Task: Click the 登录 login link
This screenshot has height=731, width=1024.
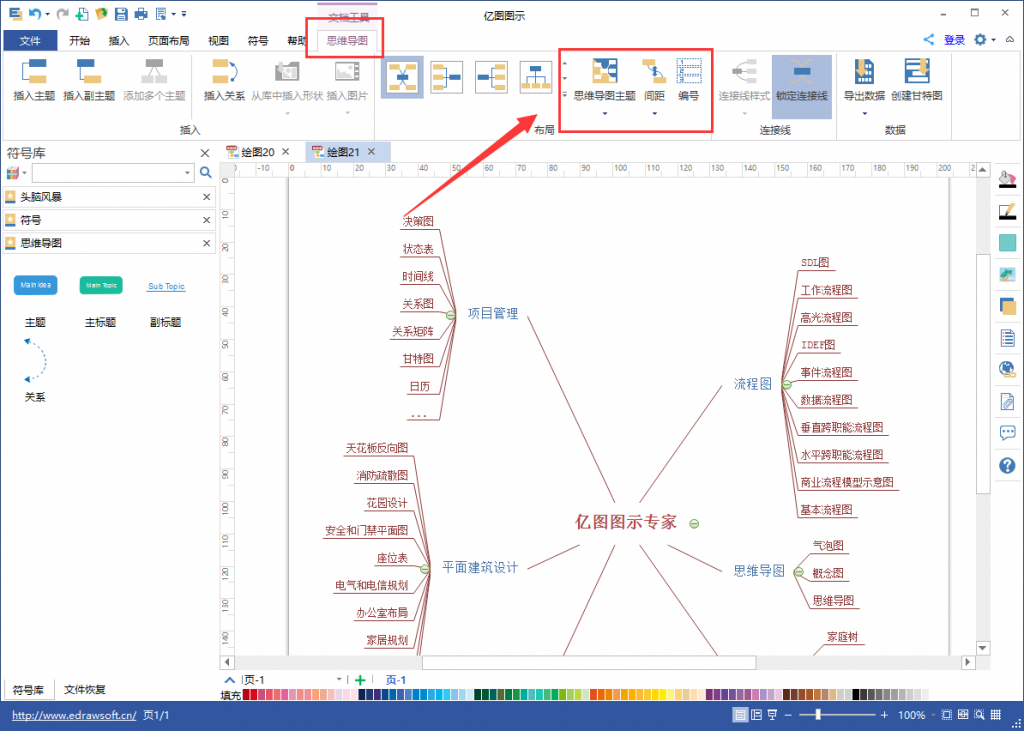Action: tap(954, 41)
